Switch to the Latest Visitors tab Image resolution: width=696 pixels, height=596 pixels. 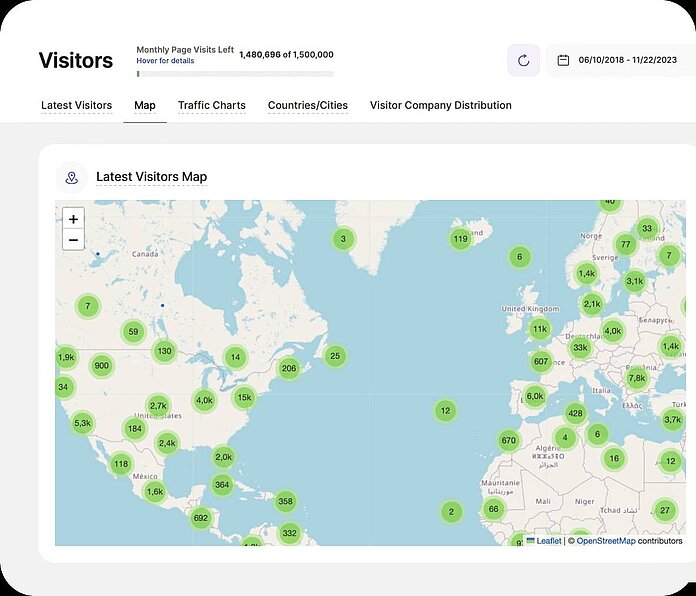(x=76, y=105)
